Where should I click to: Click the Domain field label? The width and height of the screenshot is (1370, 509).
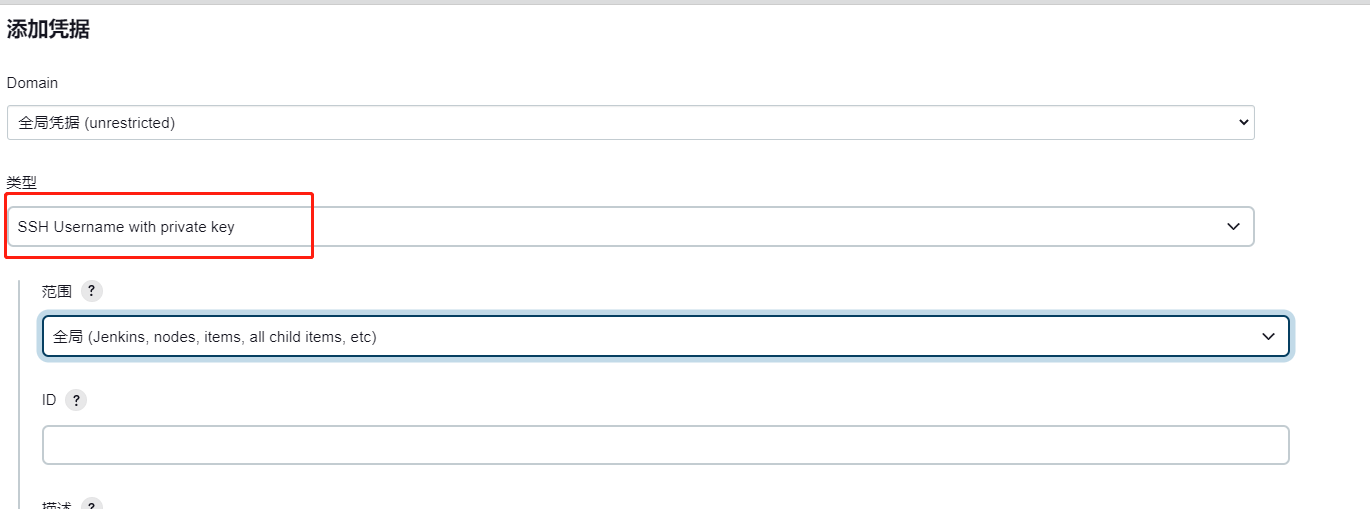[32, 83]
